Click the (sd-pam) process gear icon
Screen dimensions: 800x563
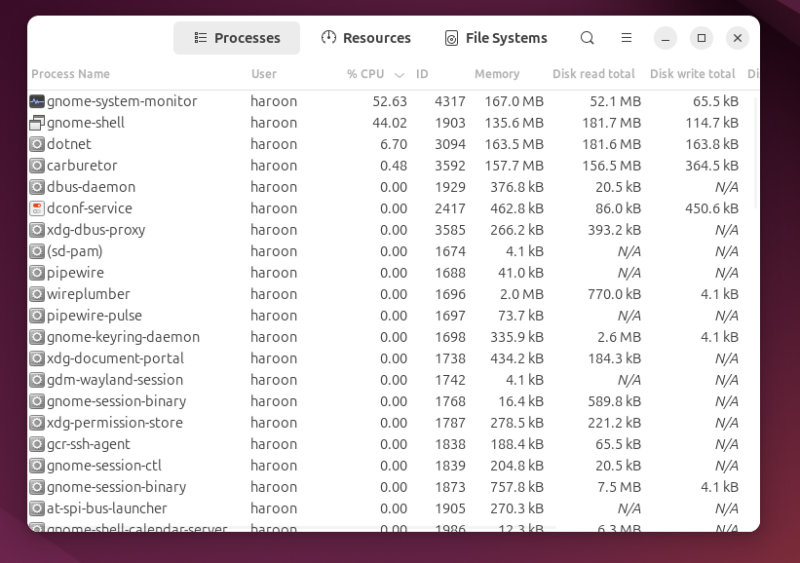[37, 251]
